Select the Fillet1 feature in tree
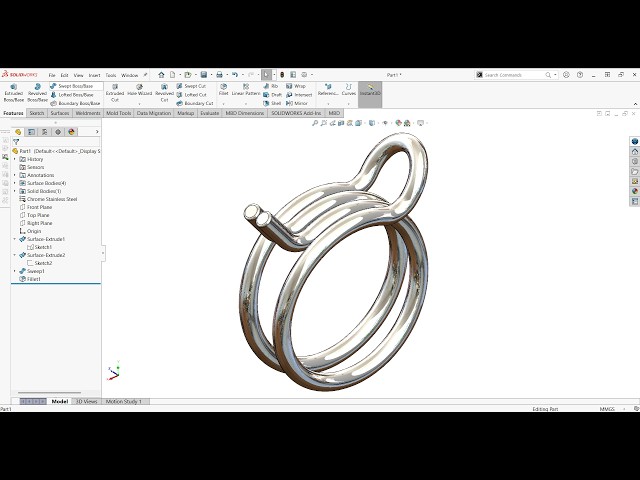The image size is (640, 480). [33, 279]
